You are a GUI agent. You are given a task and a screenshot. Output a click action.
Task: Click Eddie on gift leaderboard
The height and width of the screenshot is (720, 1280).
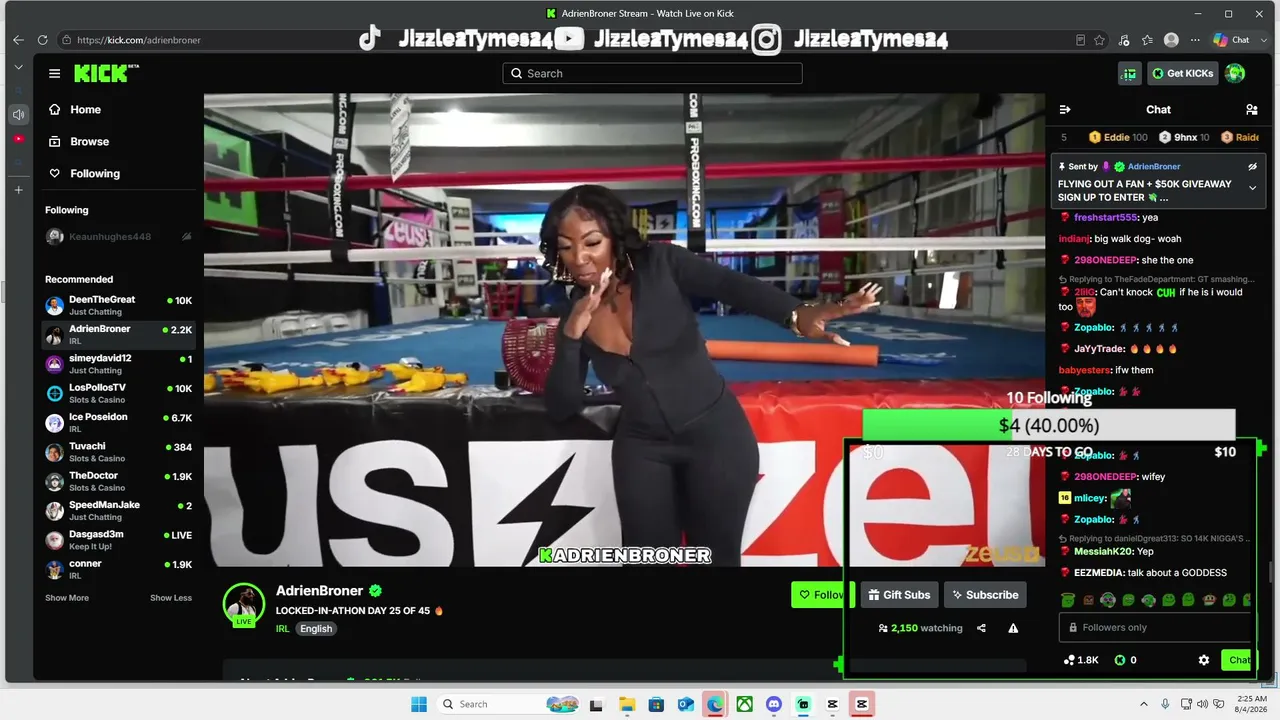tap(1118, 137)
